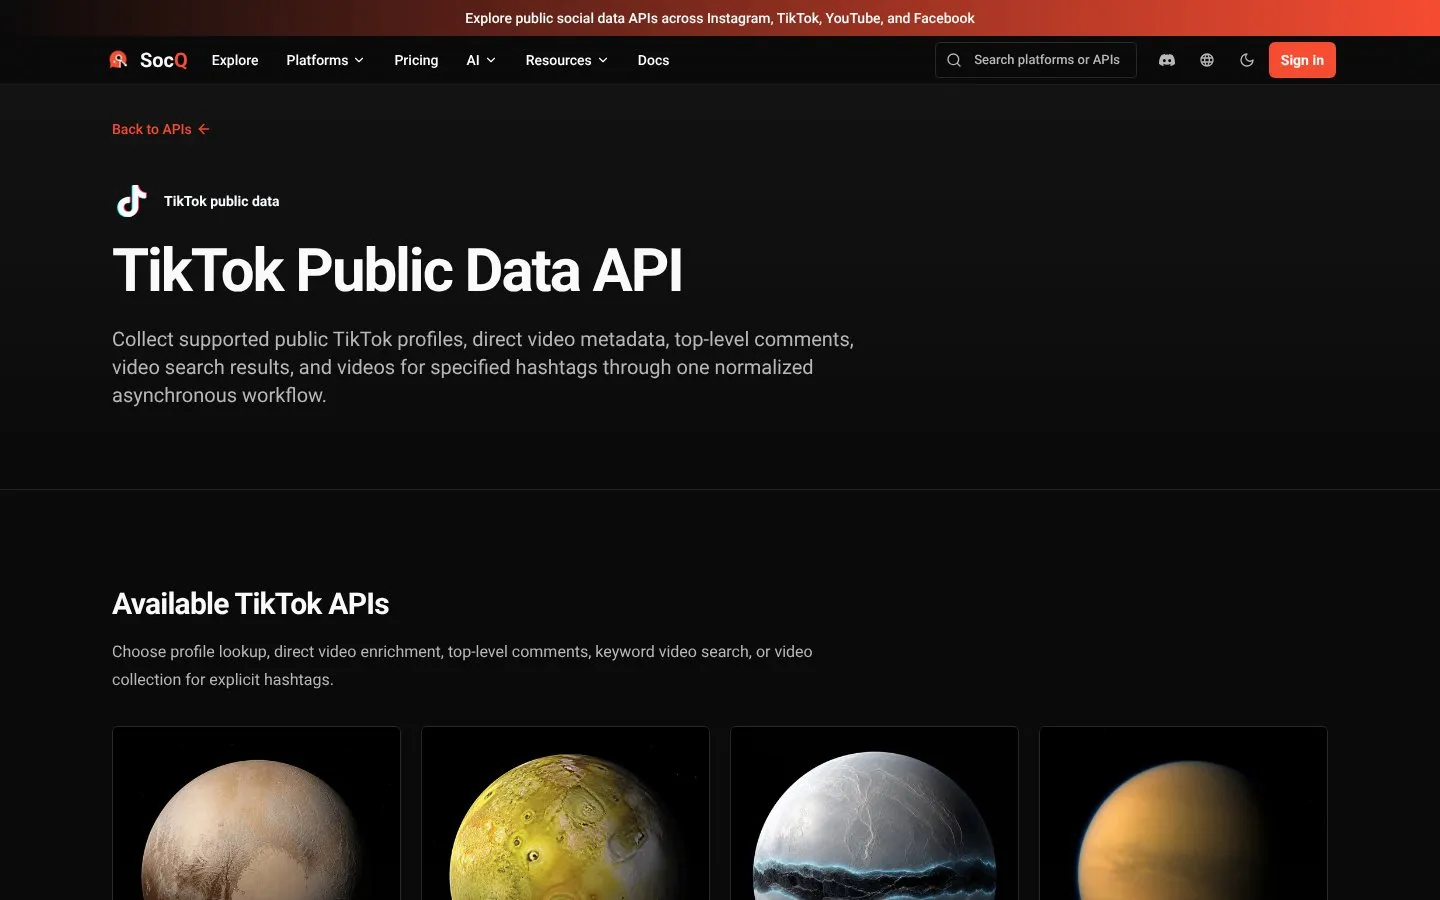
Task: Click the top announcement banner text
Action: (x=720, y=18)
